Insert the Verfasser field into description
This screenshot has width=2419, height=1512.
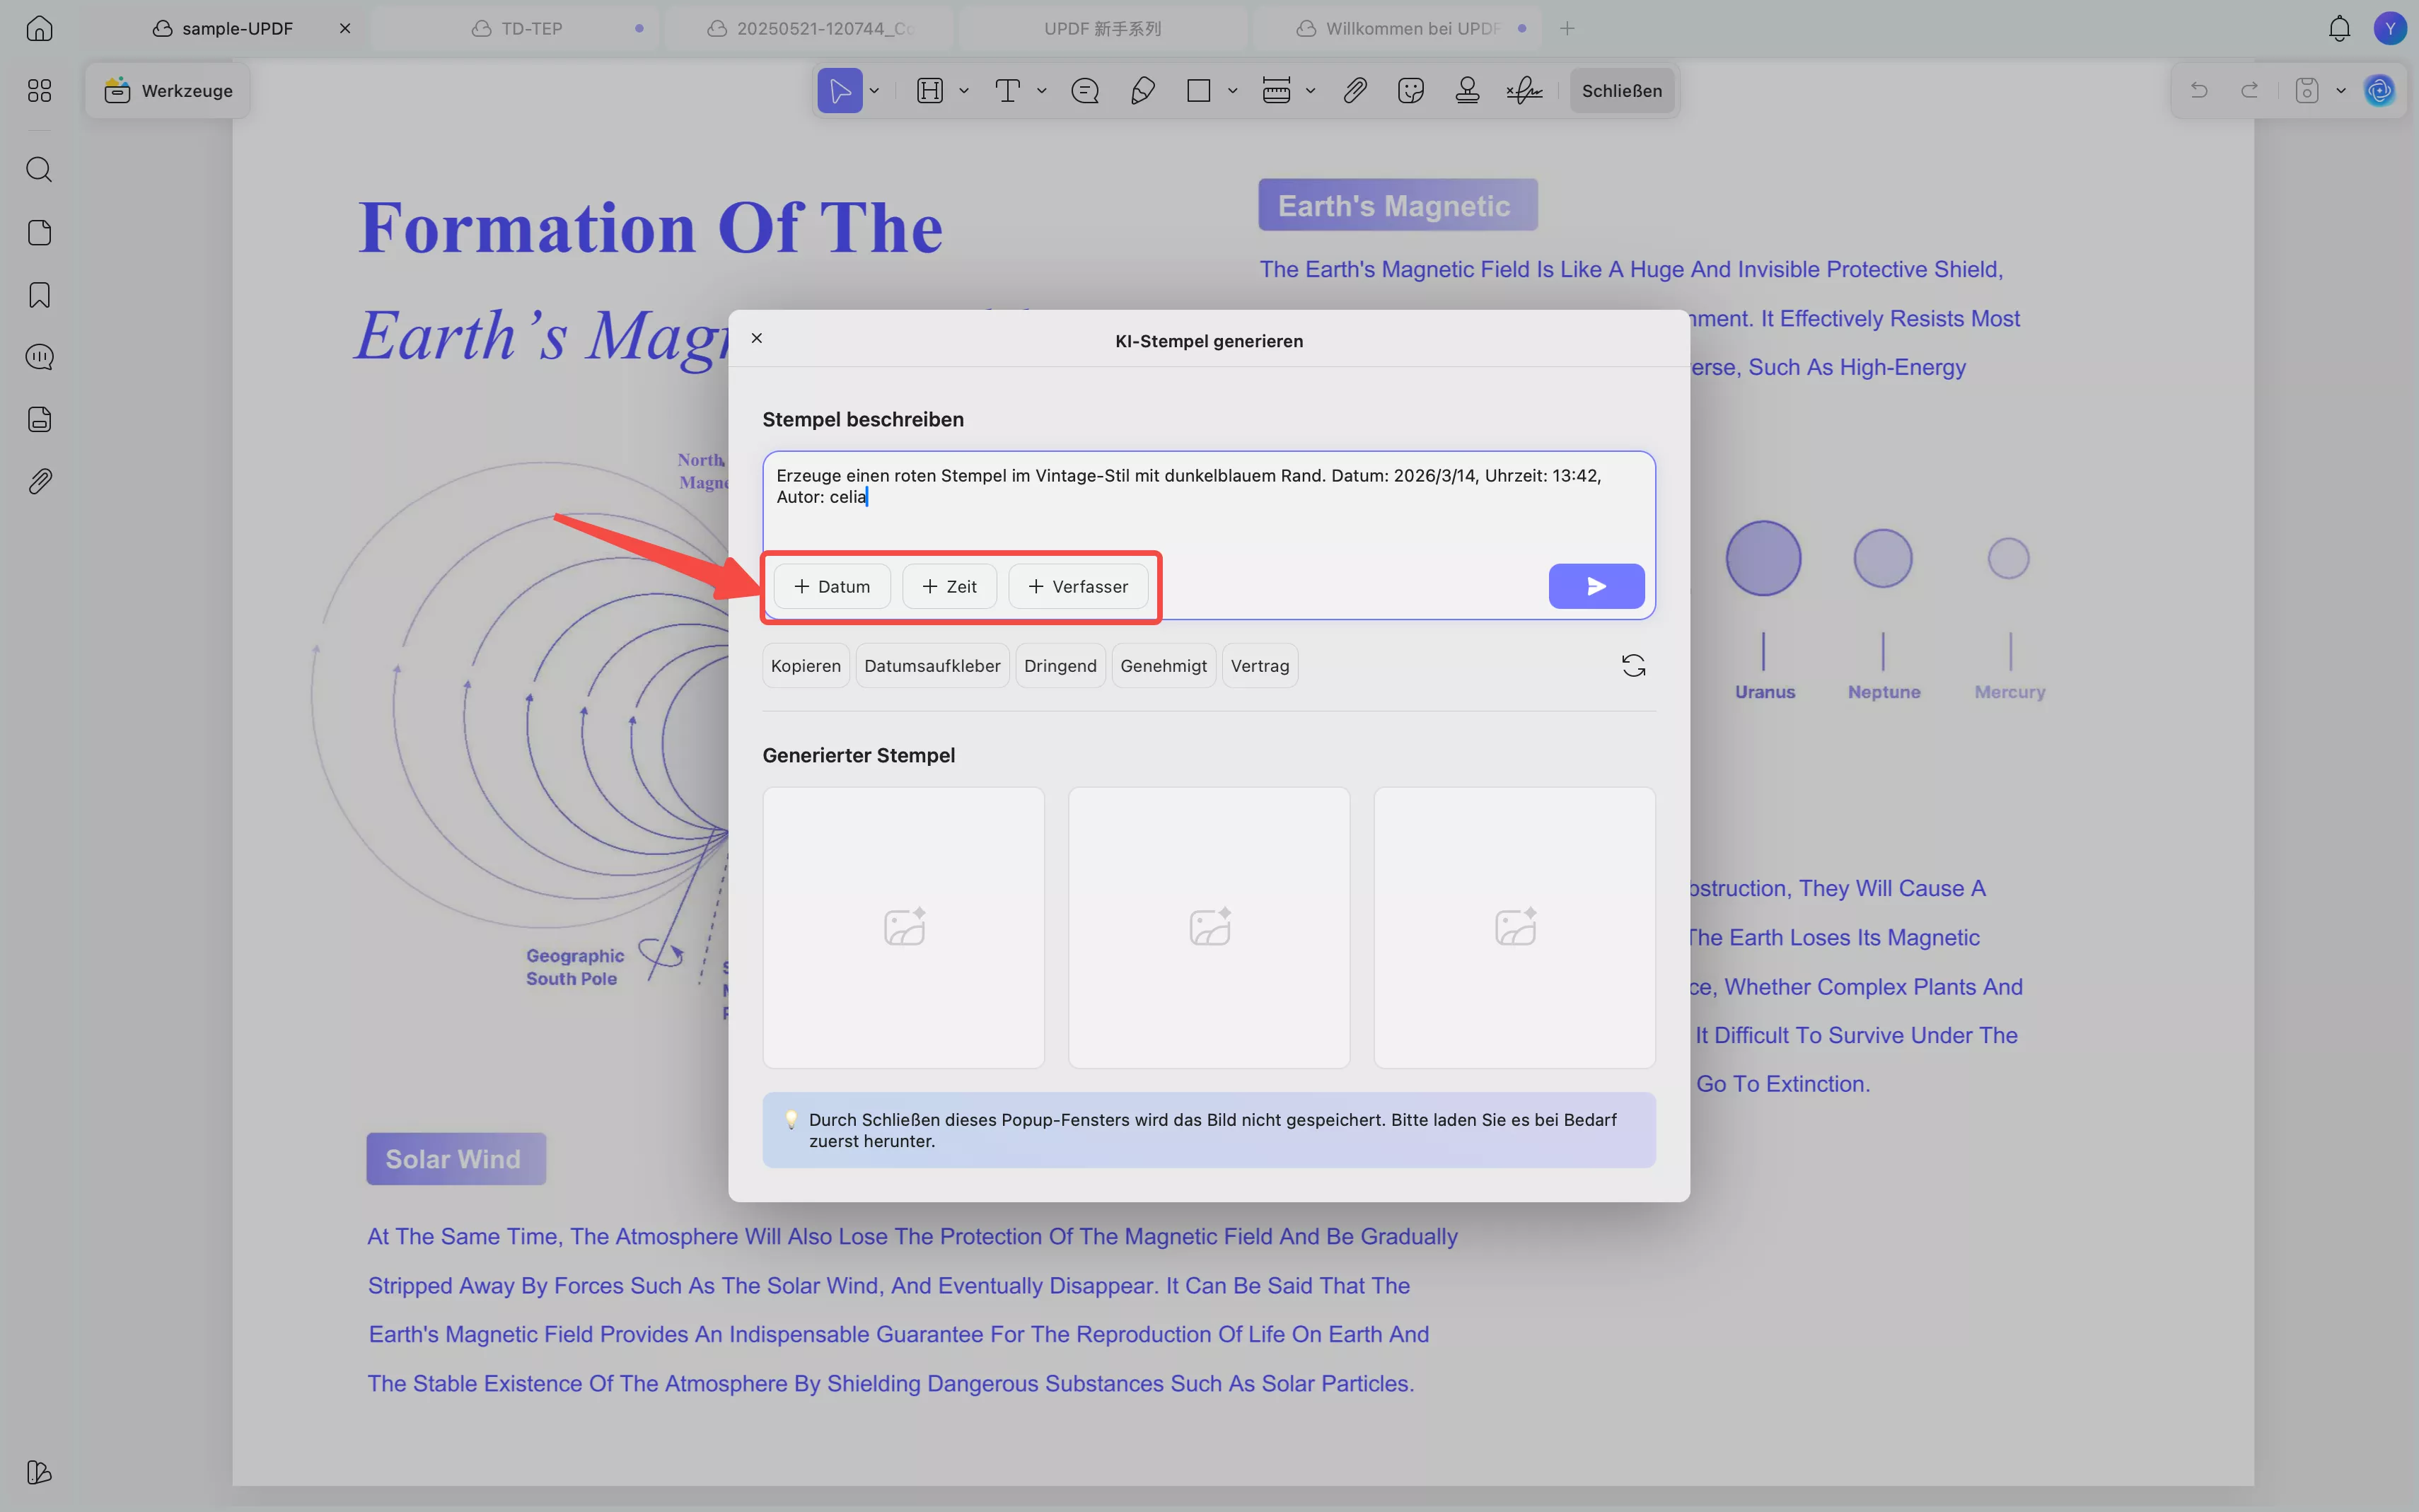pyautogui.click(x=1078, y=587)
